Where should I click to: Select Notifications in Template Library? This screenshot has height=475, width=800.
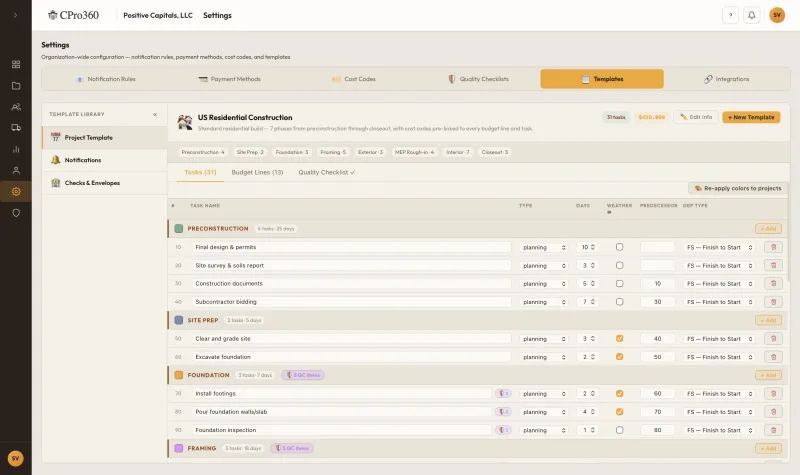click(105, 160)
